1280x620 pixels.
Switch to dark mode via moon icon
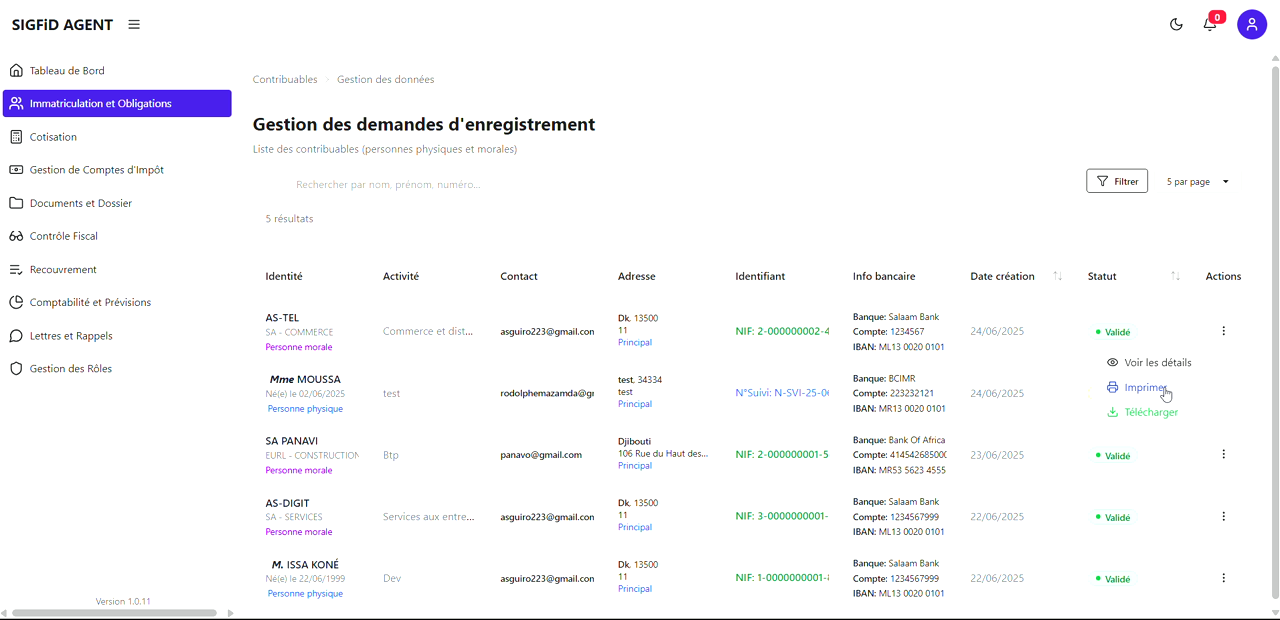pos(1176,25)
